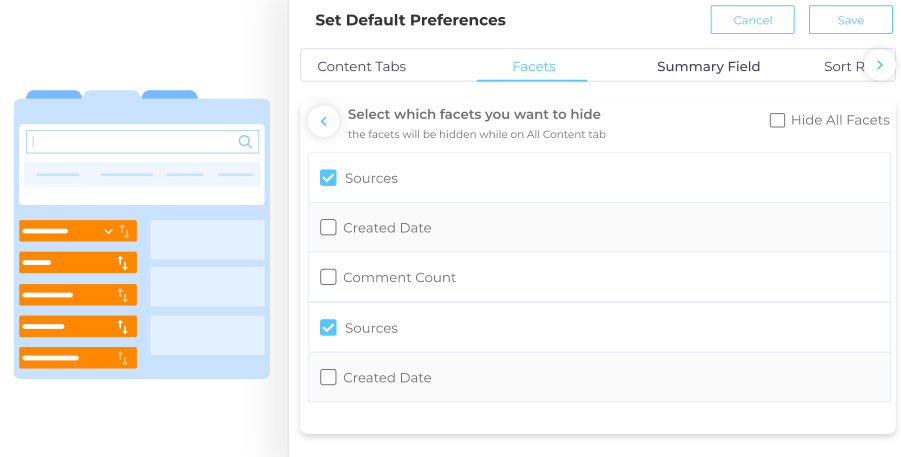This screenshot has height=457, width=901.
Task: Click sort arrows on the third orange bar
Action: (x=124, y=295)
